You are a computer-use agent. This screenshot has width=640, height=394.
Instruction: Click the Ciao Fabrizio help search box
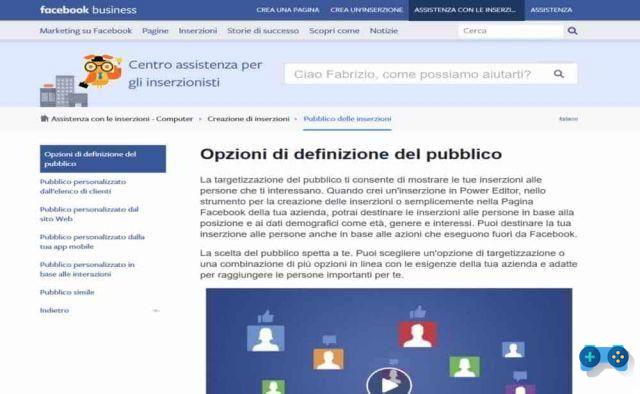point(431,74)
